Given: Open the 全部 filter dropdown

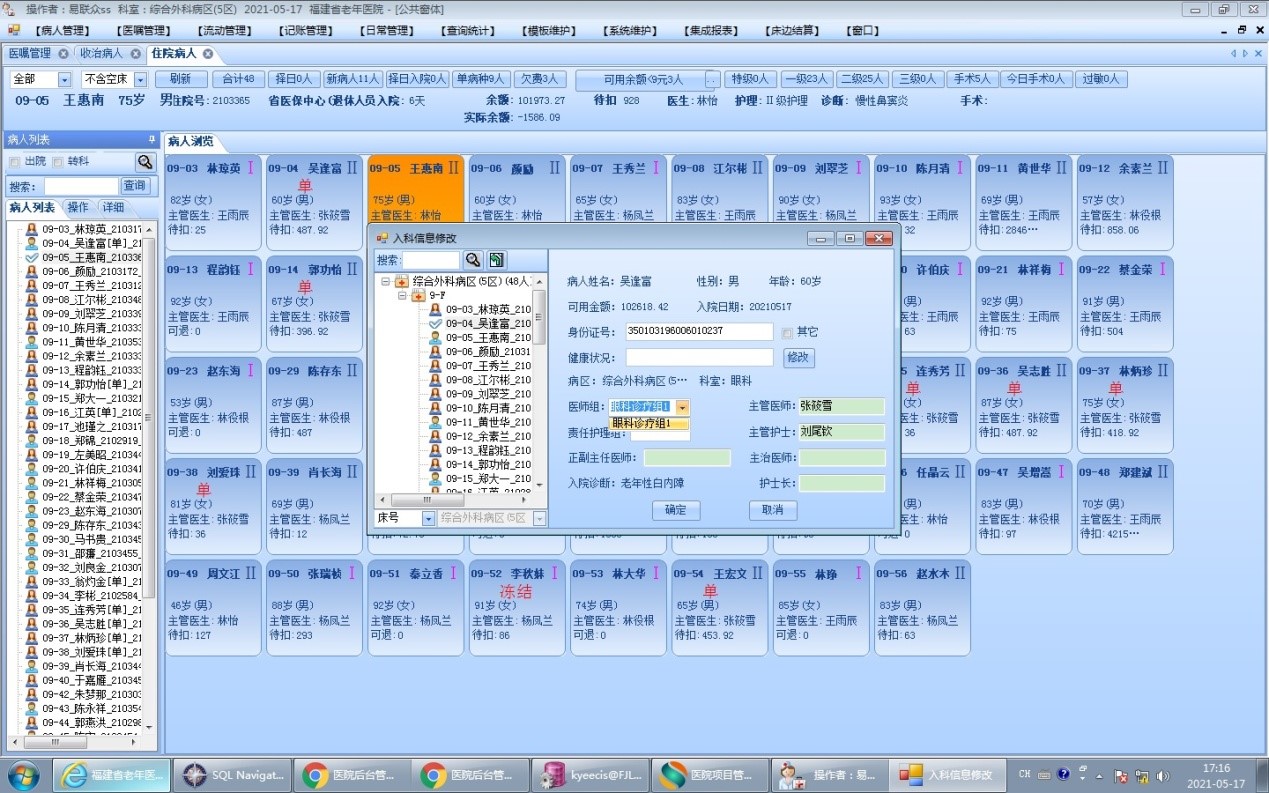Looking at the screenshot, I should [64, 79].
